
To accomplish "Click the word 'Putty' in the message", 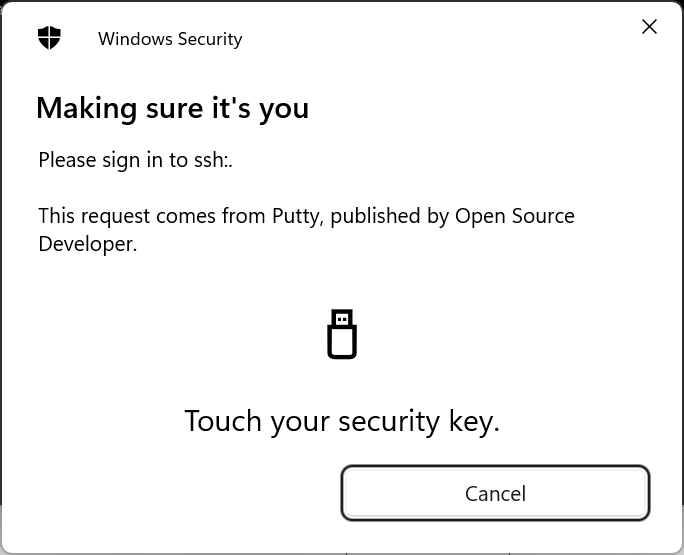I will (297, 216).
